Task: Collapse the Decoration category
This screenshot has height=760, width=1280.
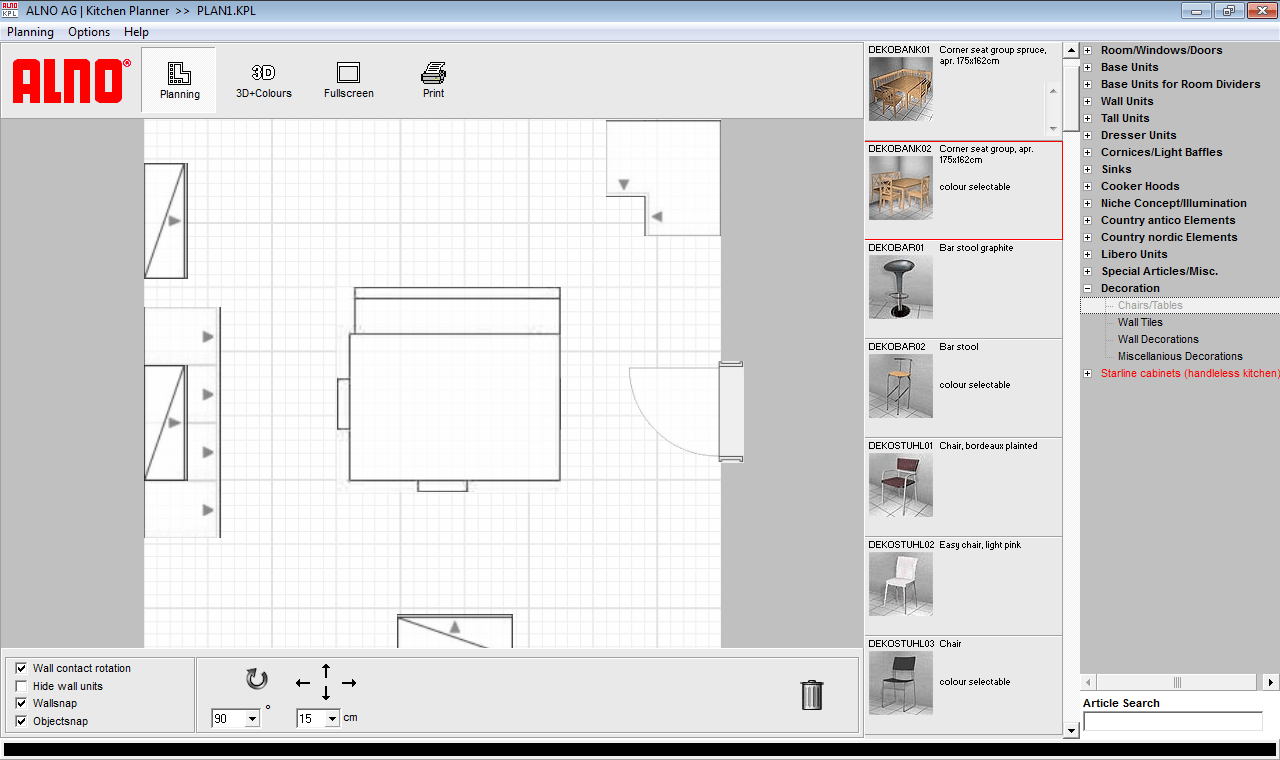Action: click(1087, 288)
